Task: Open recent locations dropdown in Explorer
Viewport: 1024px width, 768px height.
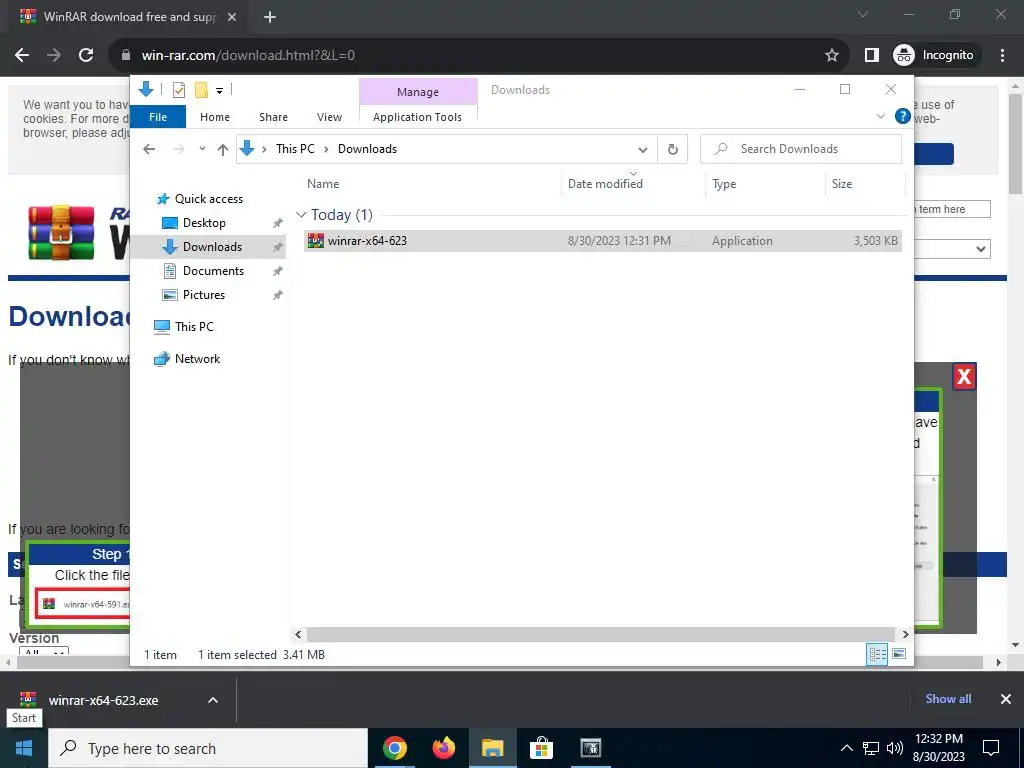Action: tap(202, 149)
